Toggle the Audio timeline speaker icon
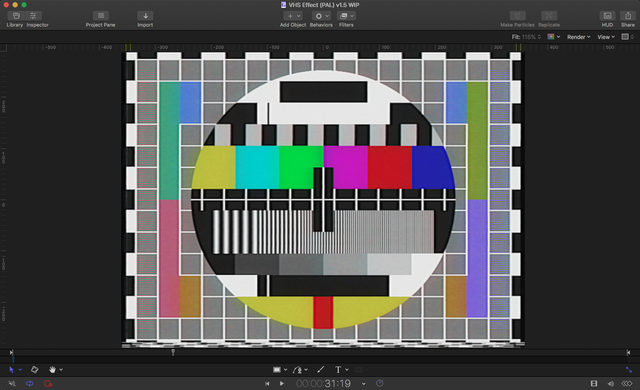The image size is (640, 390). (611, 383)
